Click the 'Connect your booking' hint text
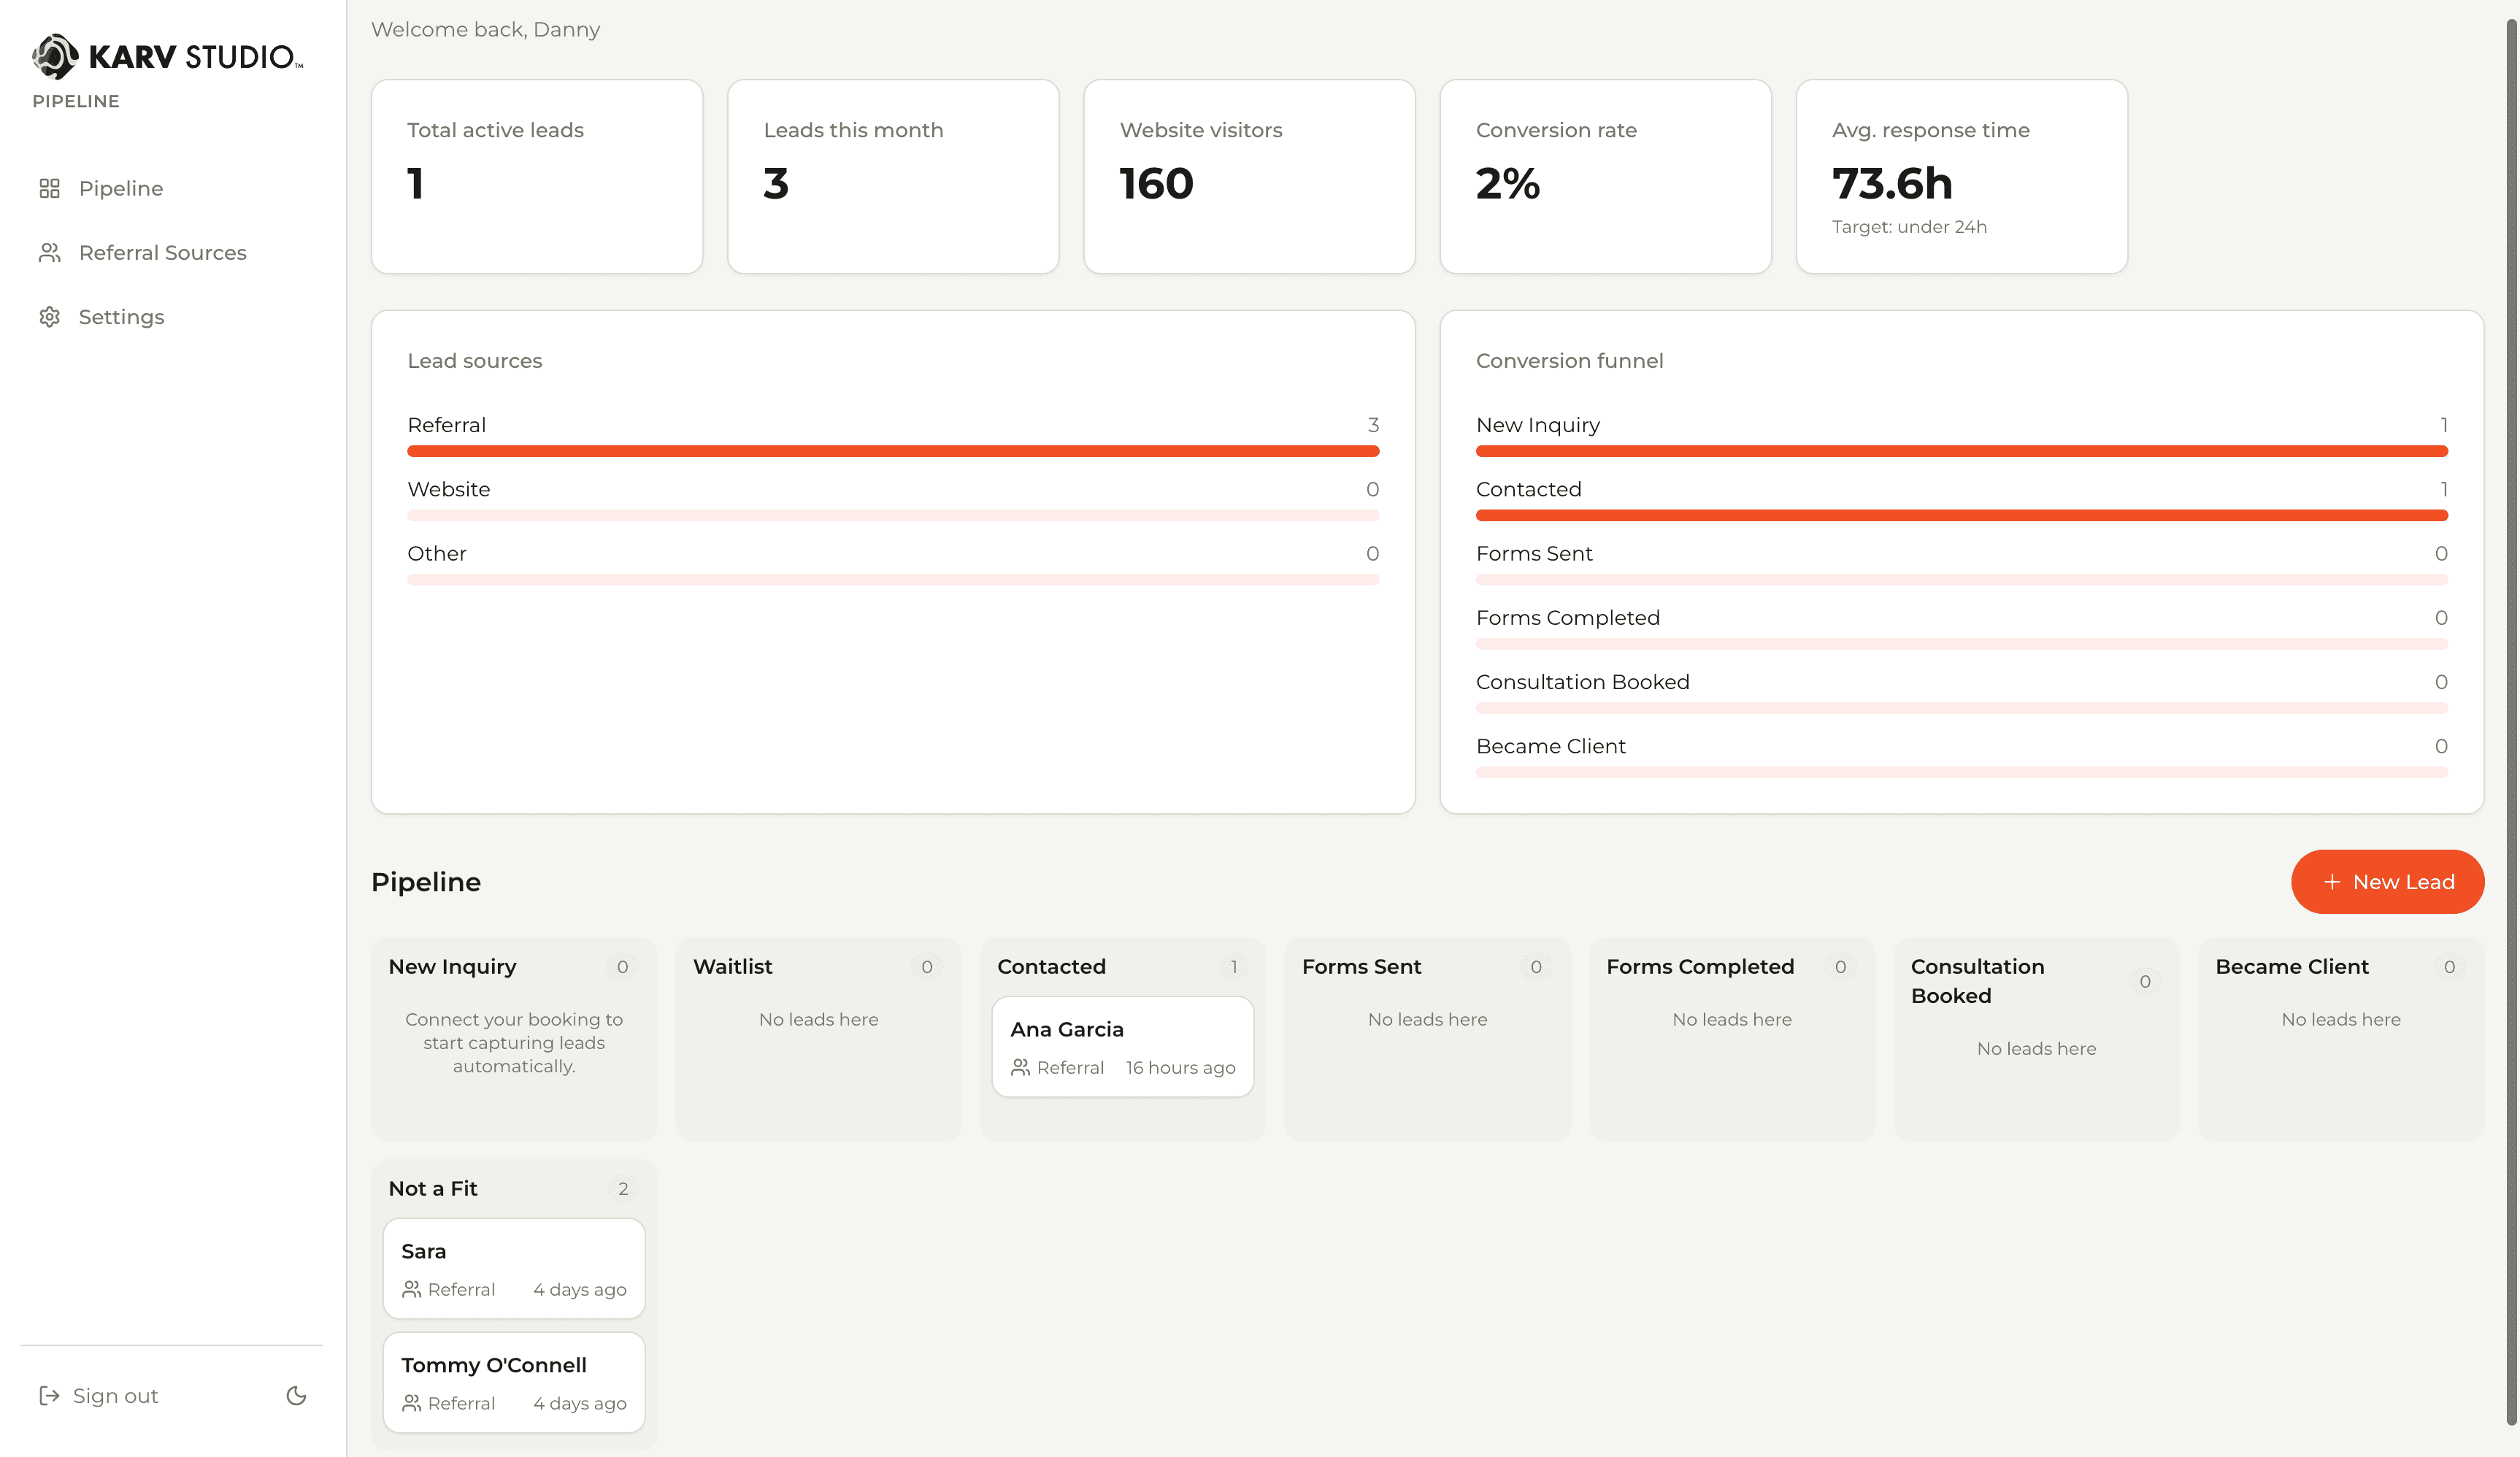The width and height of the screenshot is (2520, 1457). click(x=513, y=1042)
